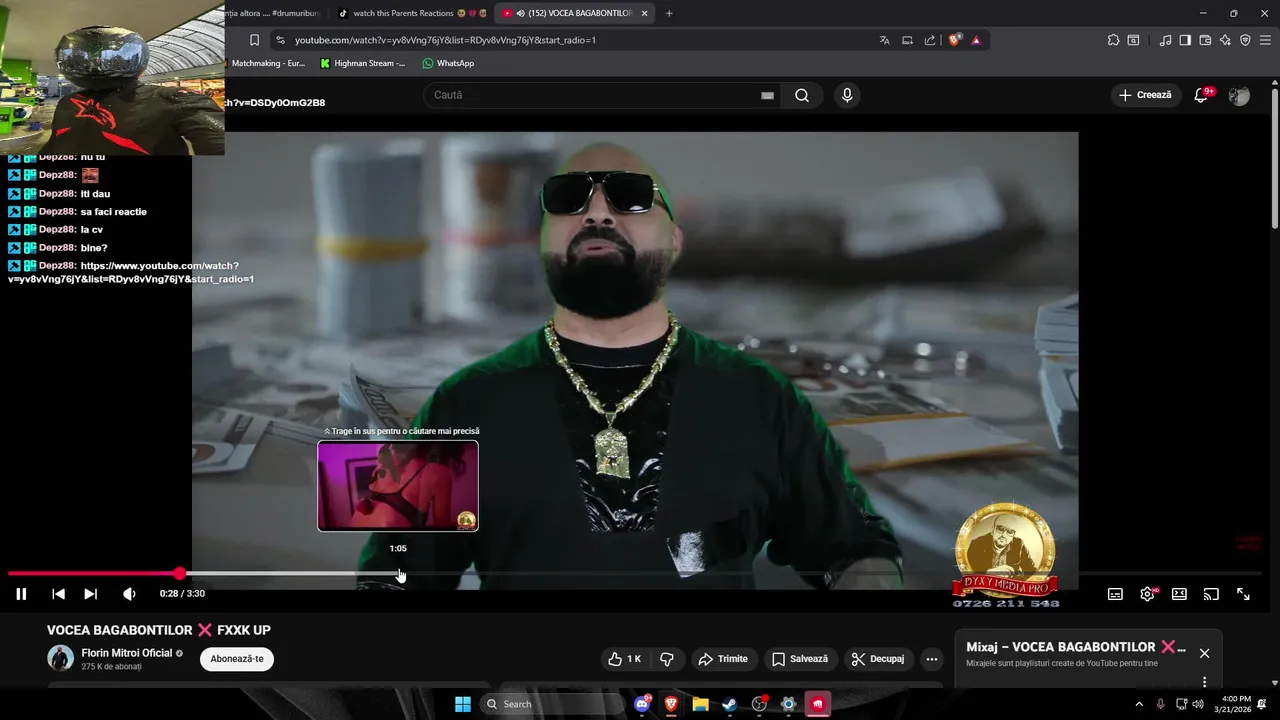Open the YouTube account avatar menu
This screenshot has height=720, width=1280.
(1239, 95)
